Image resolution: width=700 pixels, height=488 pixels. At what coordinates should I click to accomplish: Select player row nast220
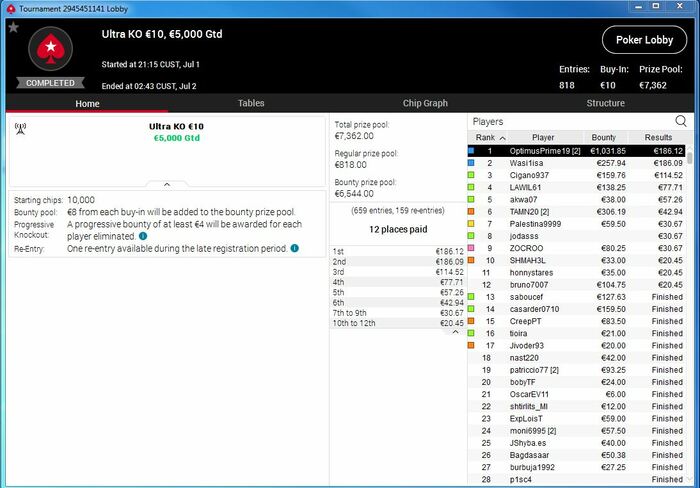(576, 358)
